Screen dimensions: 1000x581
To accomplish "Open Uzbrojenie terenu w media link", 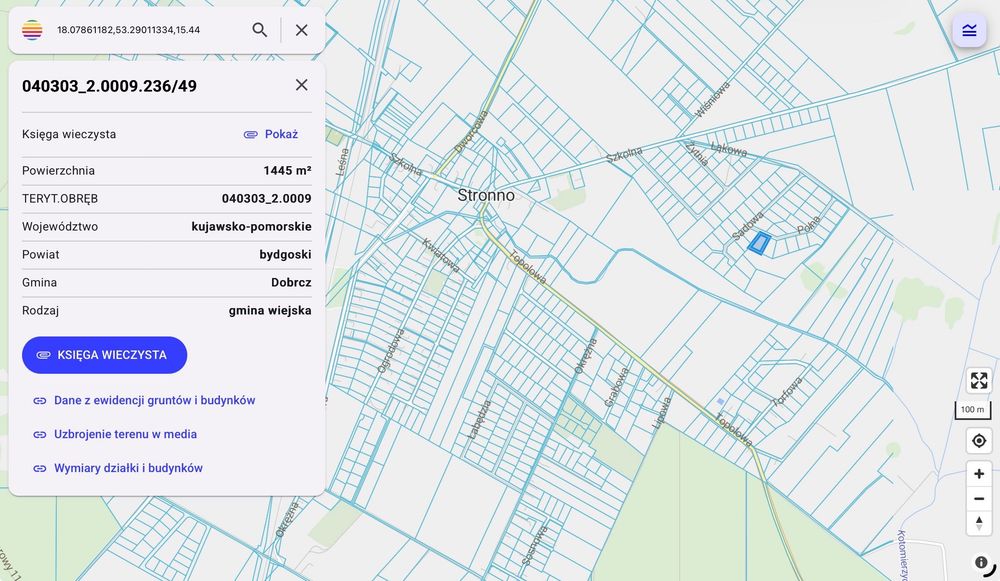I will (x=125, y=434).
